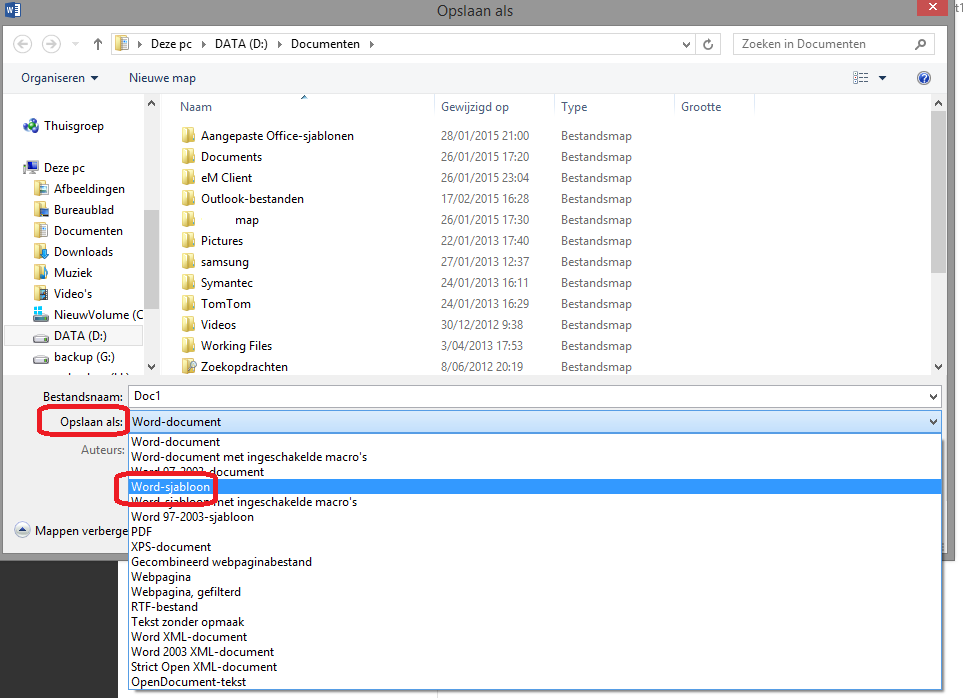The height and width of the screenshot is (698, 966).
Task: Expand the chevron after Documenten in the address bar
Action: click(x=371, y=44)
